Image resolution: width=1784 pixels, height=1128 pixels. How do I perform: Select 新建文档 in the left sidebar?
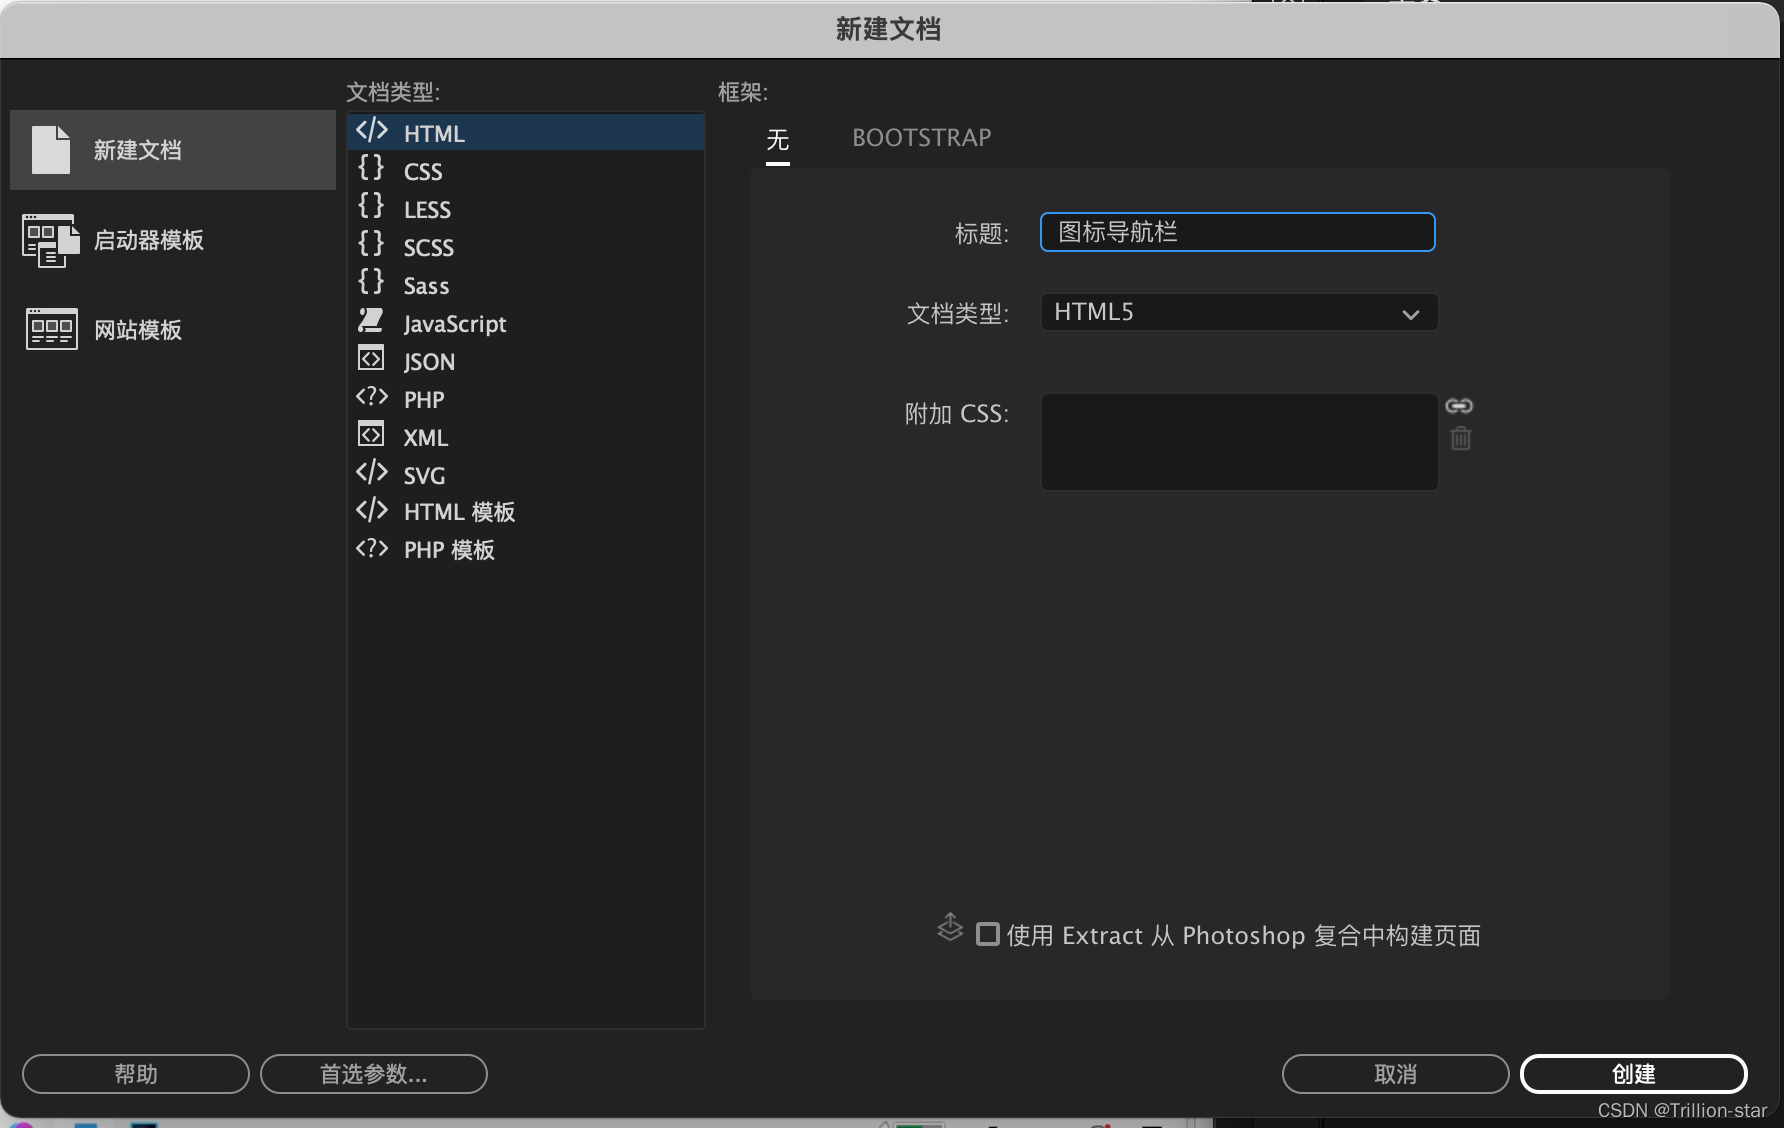(173, 150)
